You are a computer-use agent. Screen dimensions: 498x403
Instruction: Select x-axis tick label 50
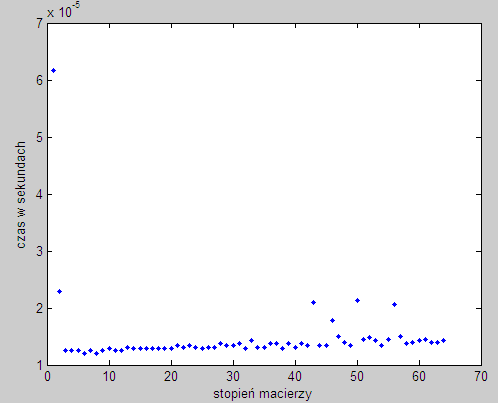pyautogui.click(x=357, y=377)
